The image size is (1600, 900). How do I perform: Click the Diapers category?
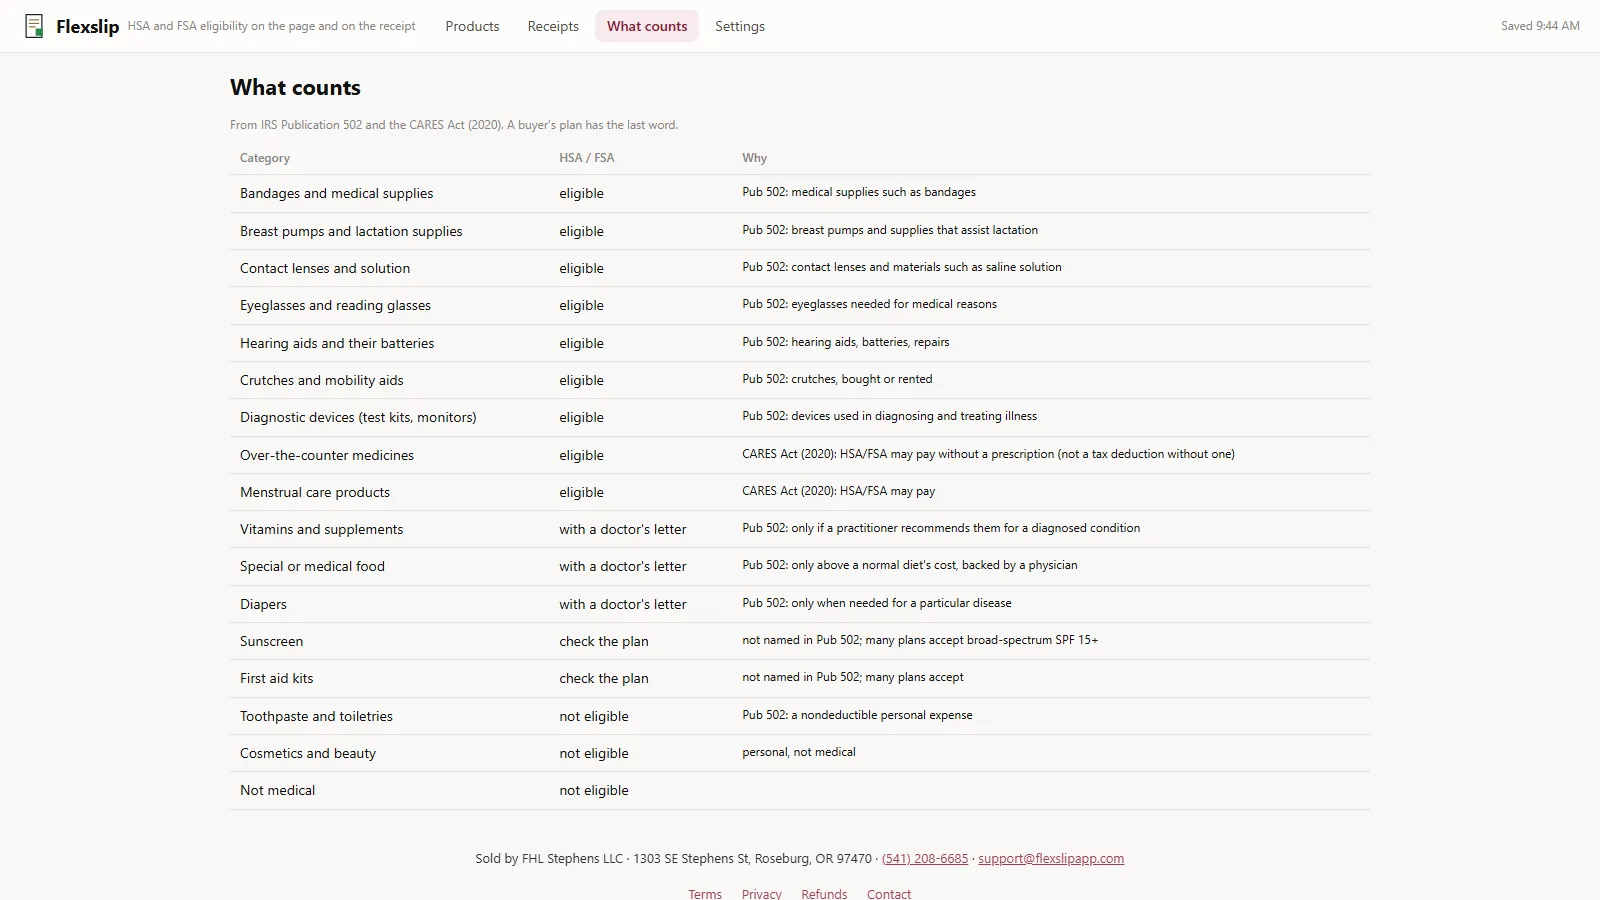pos(263,604)
